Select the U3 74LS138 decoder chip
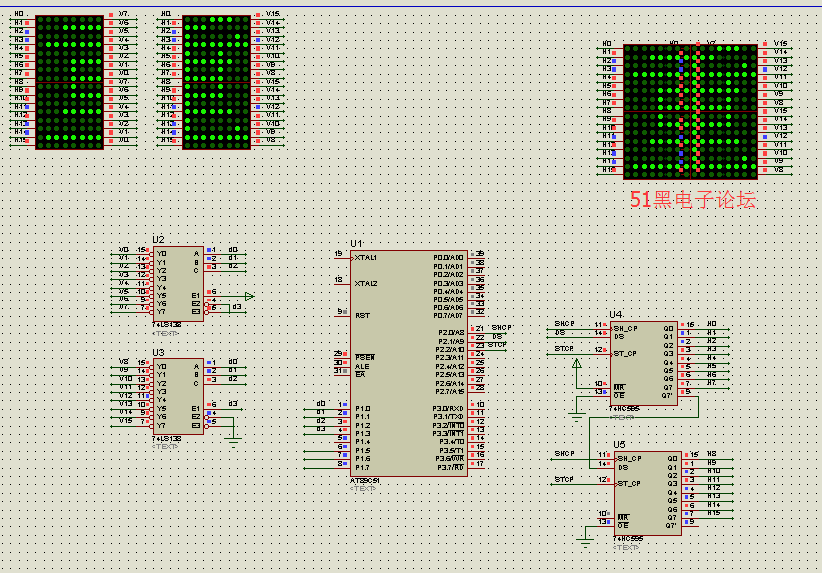 (x=177, y=397)
